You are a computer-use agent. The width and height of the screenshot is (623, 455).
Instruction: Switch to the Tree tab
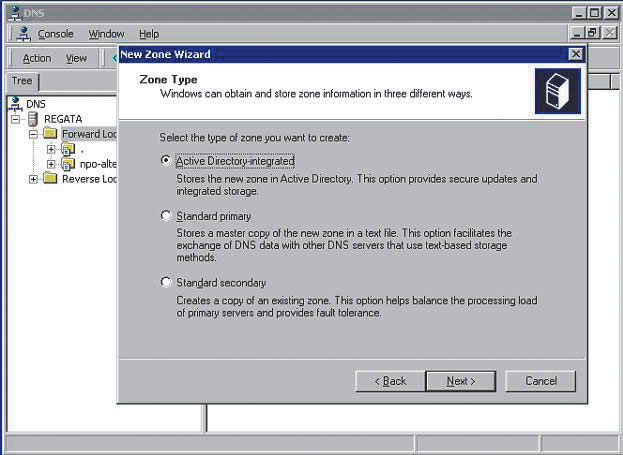tap(21, 81)
